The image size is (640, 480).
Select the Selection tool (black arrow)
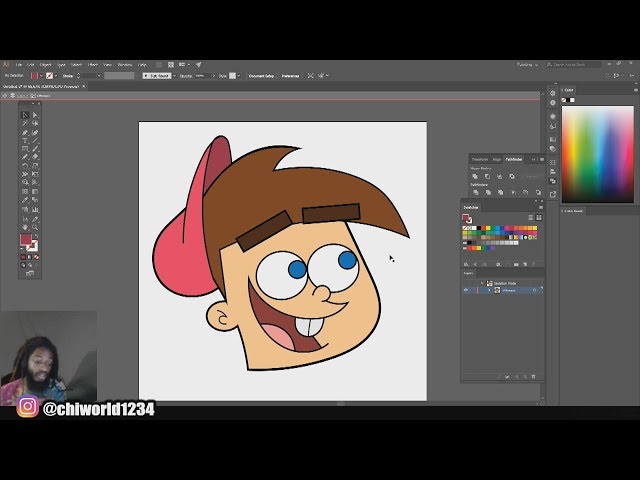tap(25, 115)
